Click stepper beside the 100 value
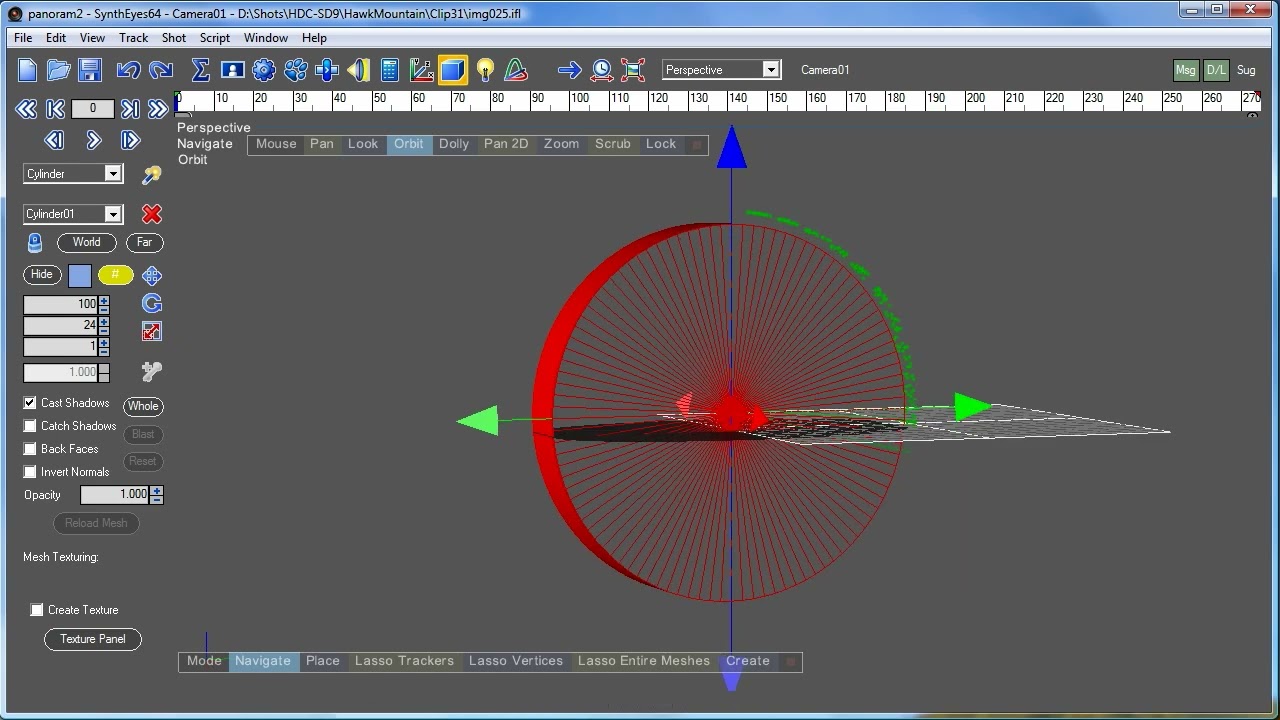 [x=104, y=304]
